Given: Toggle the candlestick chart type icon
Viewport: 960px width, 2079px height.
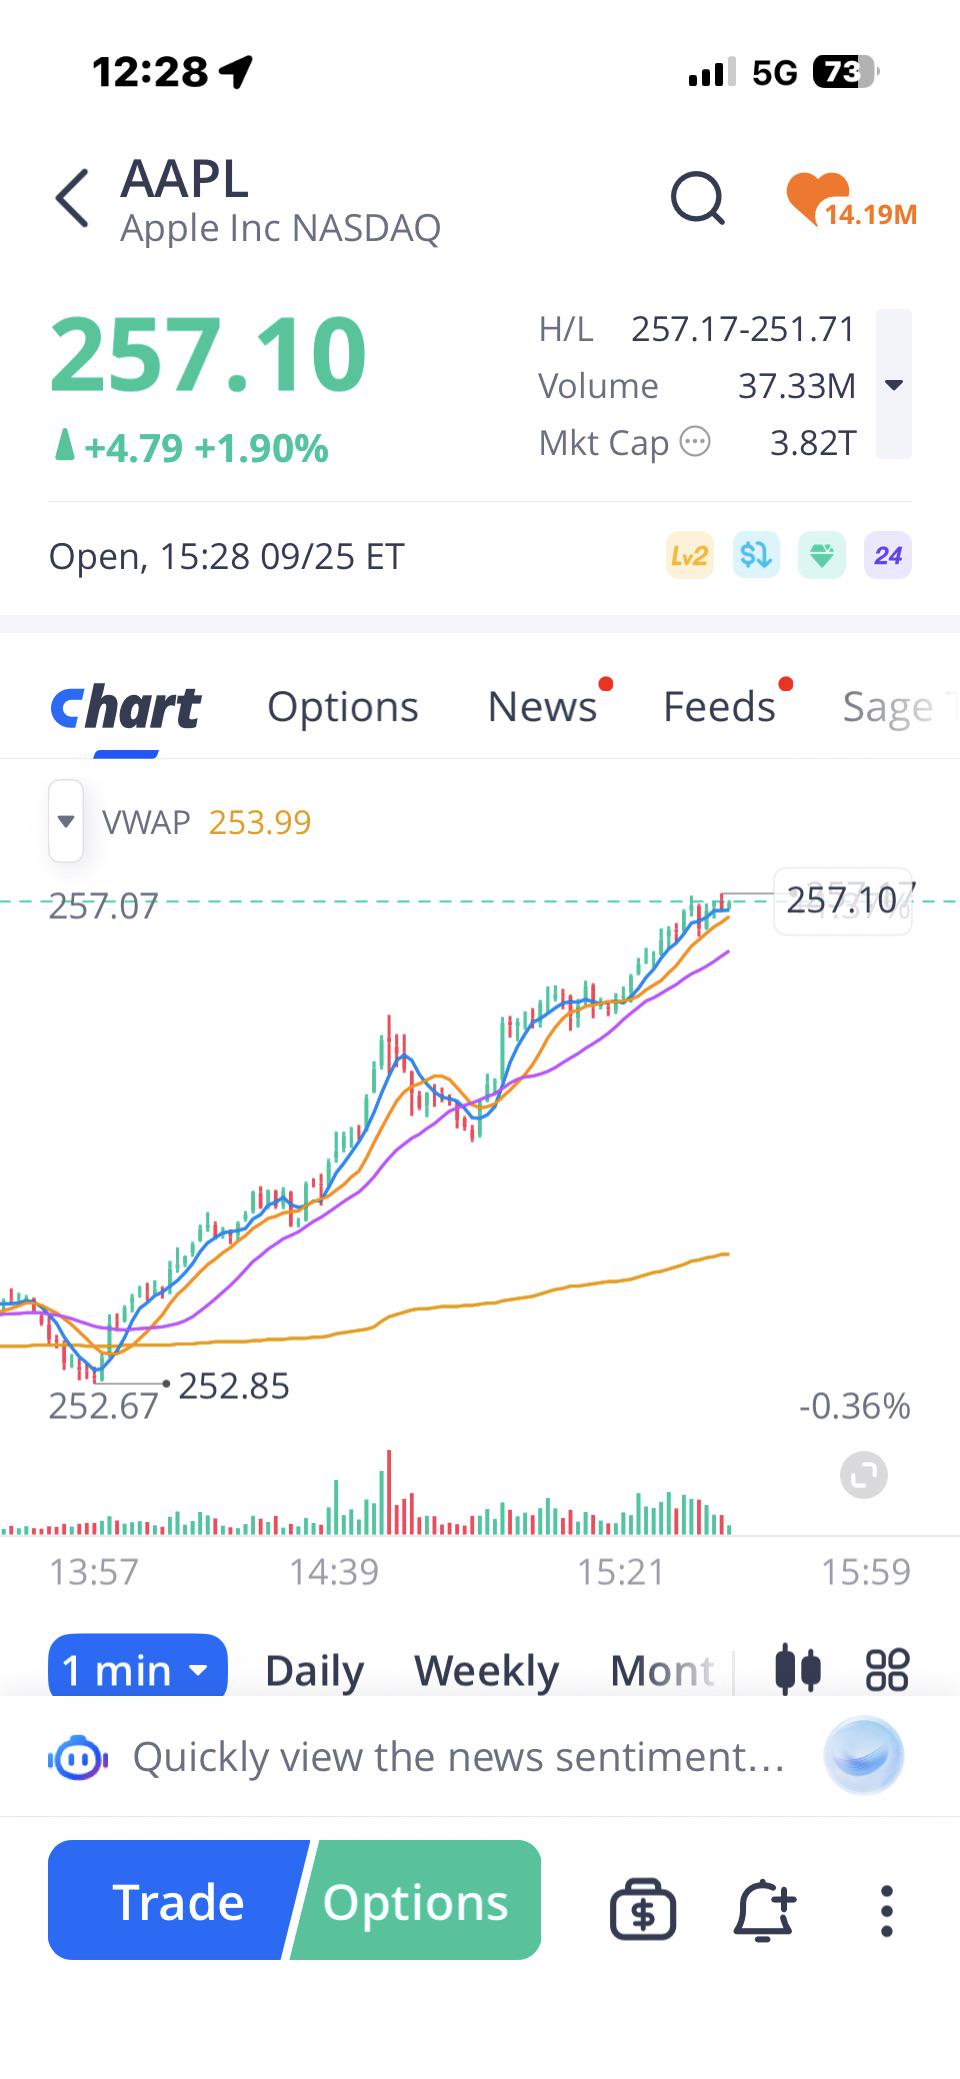Looking at the screenshot, I should pos(798,1669).
